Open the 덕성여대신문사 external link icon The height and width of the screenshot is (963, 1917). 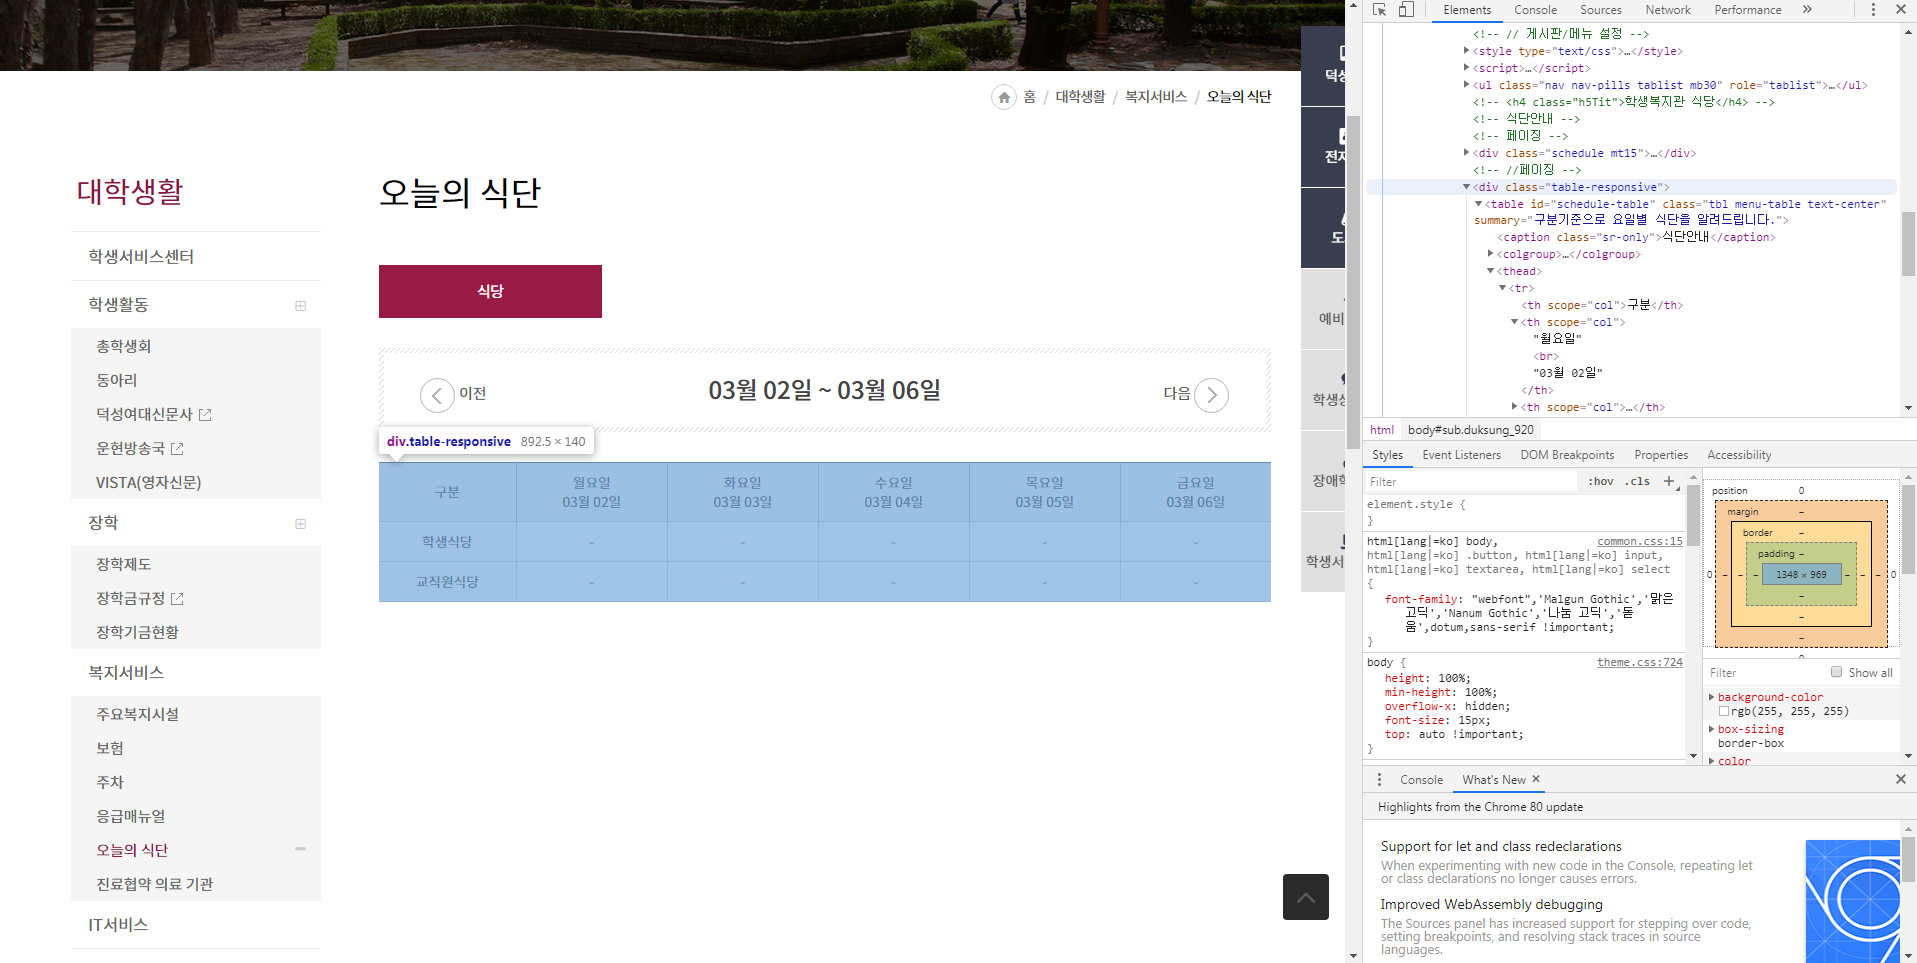point(205,414)
